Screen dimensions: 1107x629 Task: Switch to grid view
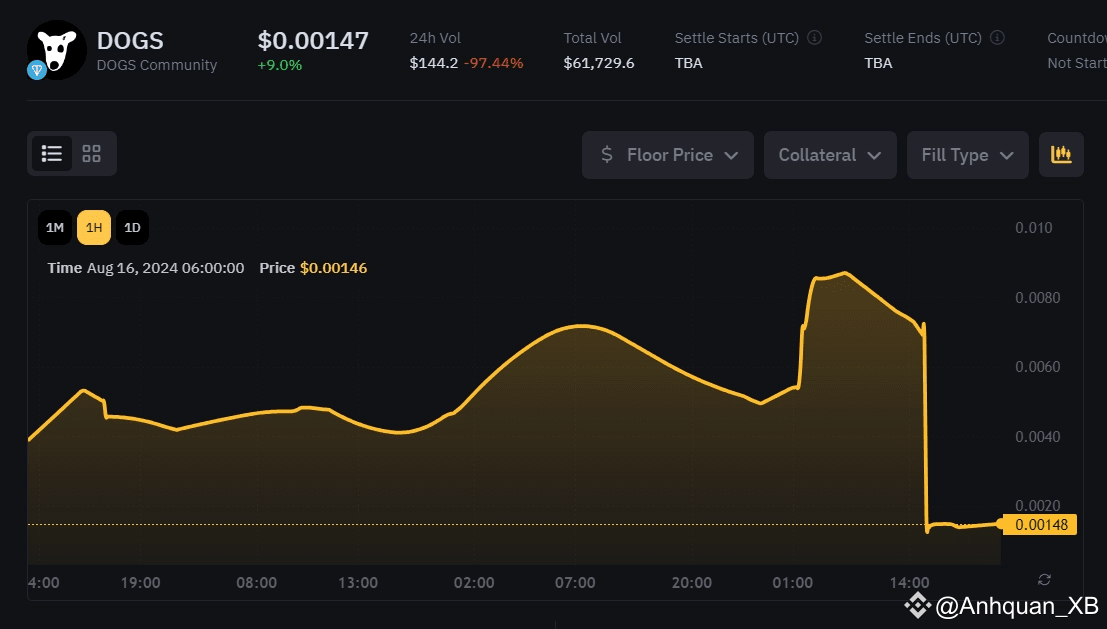pyautogui.click(x=92, y=154)
